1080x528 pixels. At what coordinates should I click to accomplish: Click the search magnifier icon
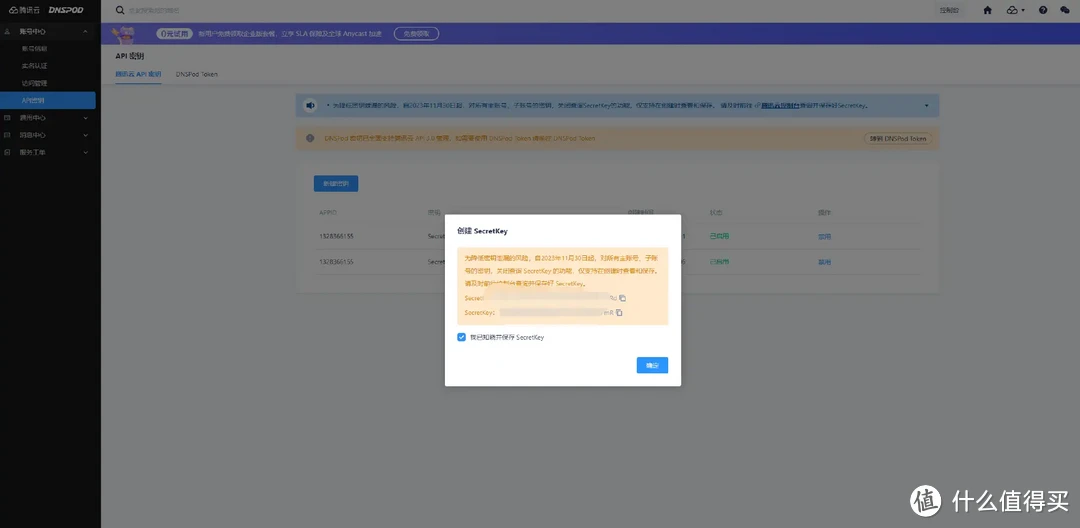120,10
